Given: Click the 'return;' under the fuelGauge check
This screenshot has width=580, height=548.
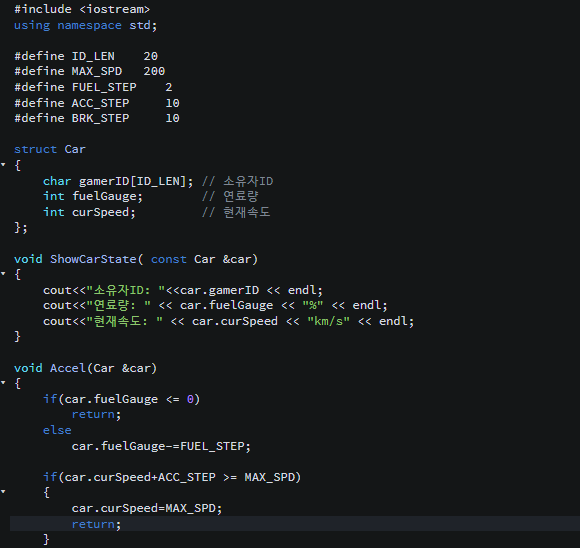Looking at the screenshot, I should point(97,414).
